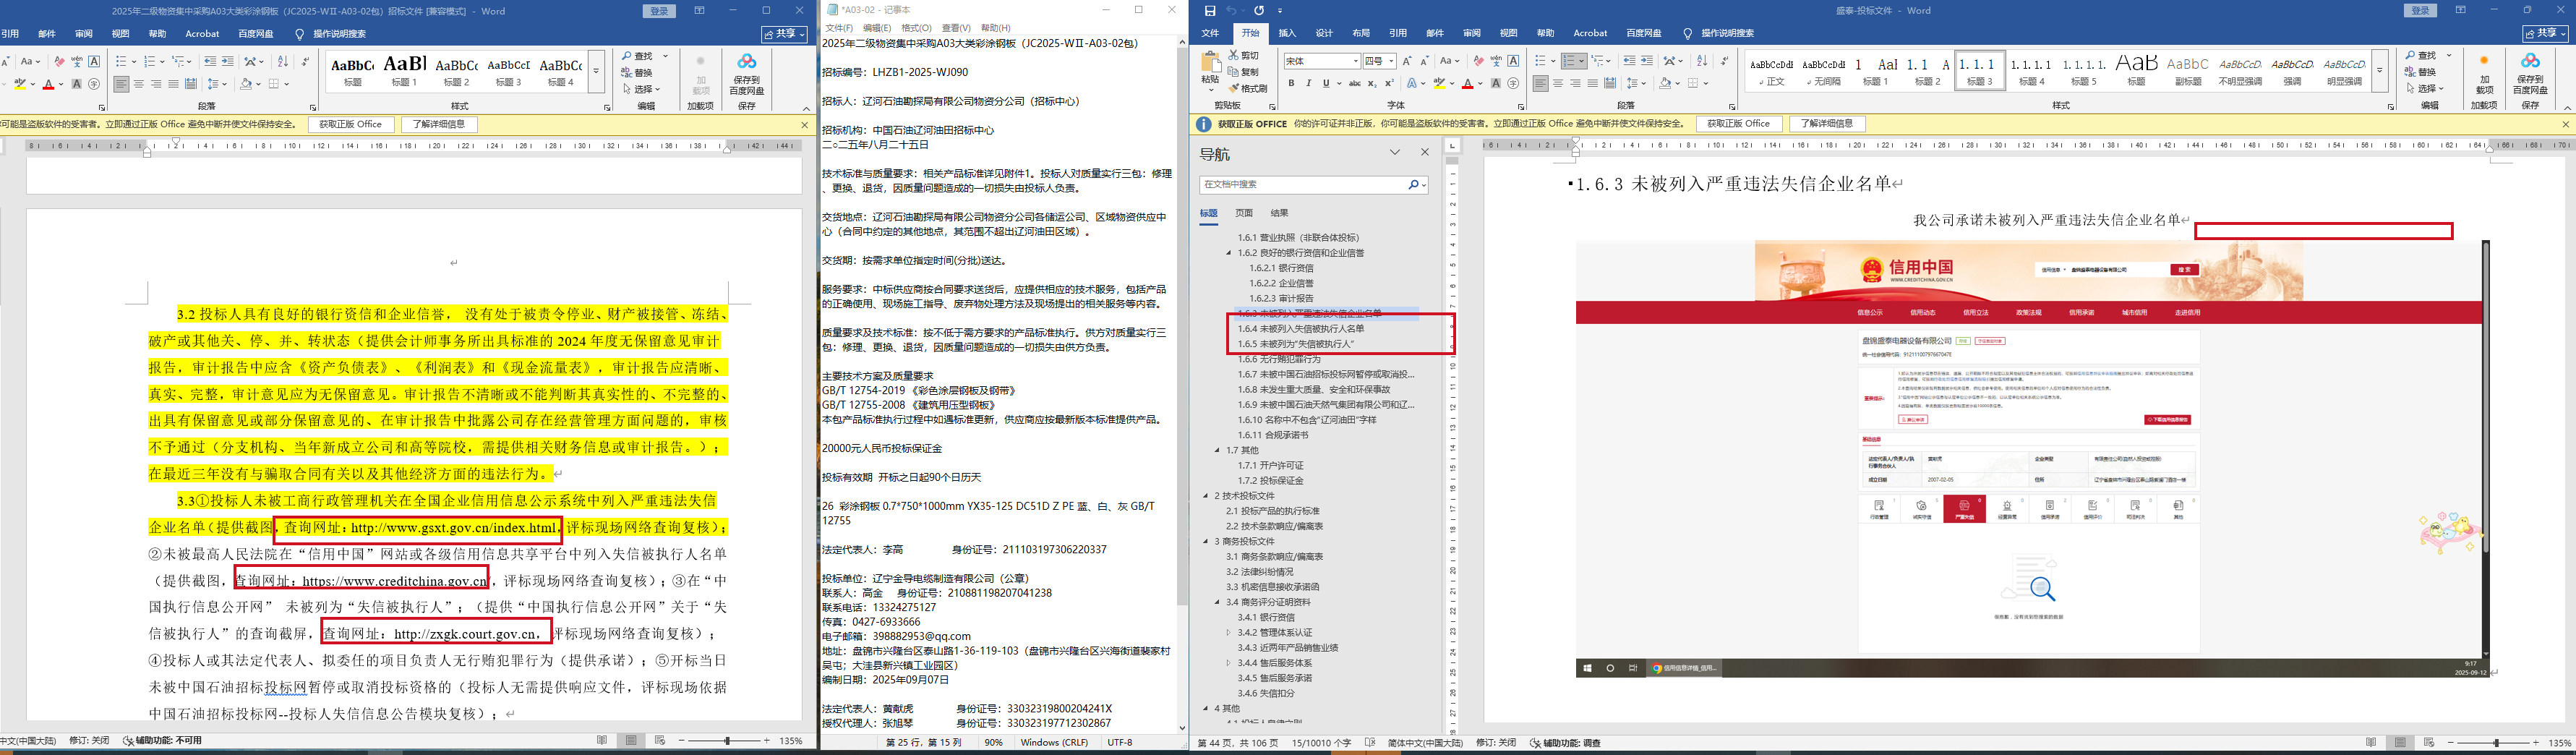Open Select (选择) dropdown in left Word ribbon
2576x755 pixels.
(x=641, y=89)
